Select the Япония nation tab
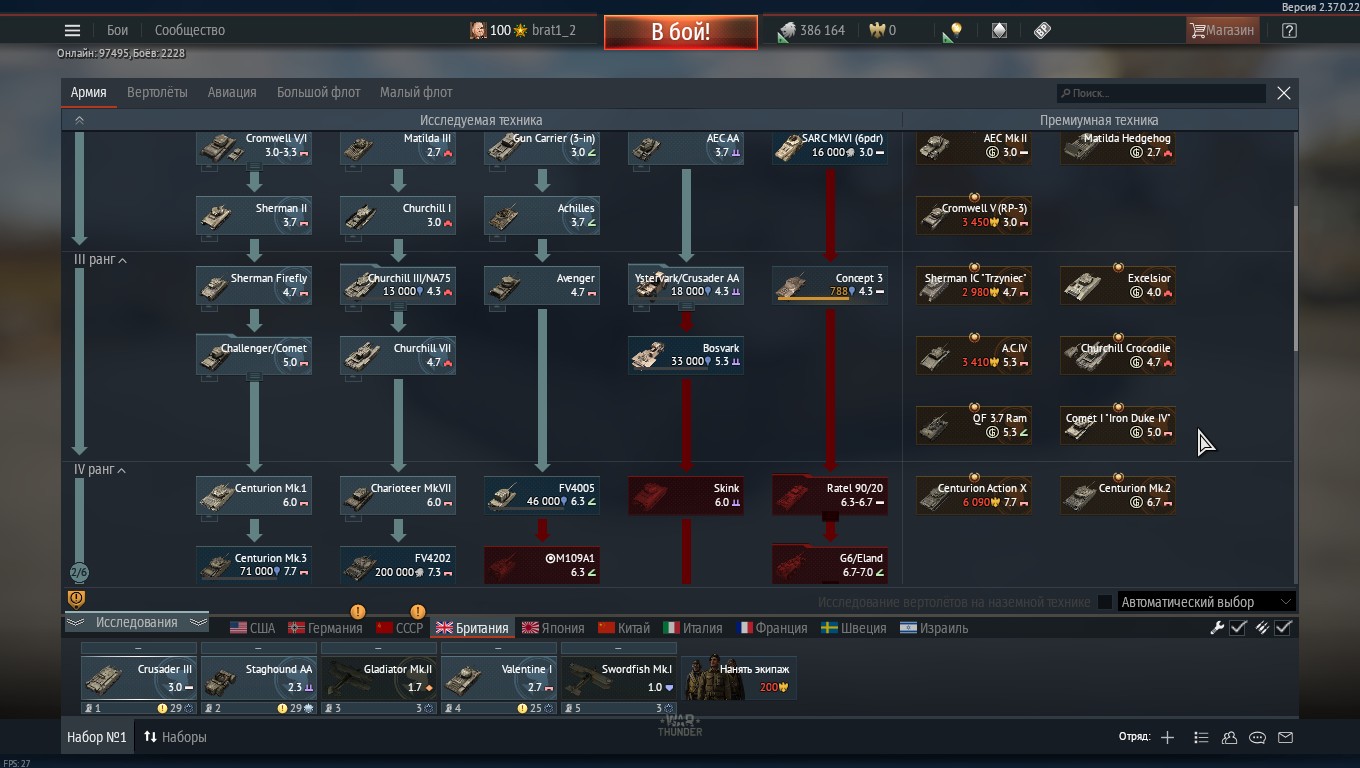Viewport: 1360px width, 768px height. click(x=553, y=628)
